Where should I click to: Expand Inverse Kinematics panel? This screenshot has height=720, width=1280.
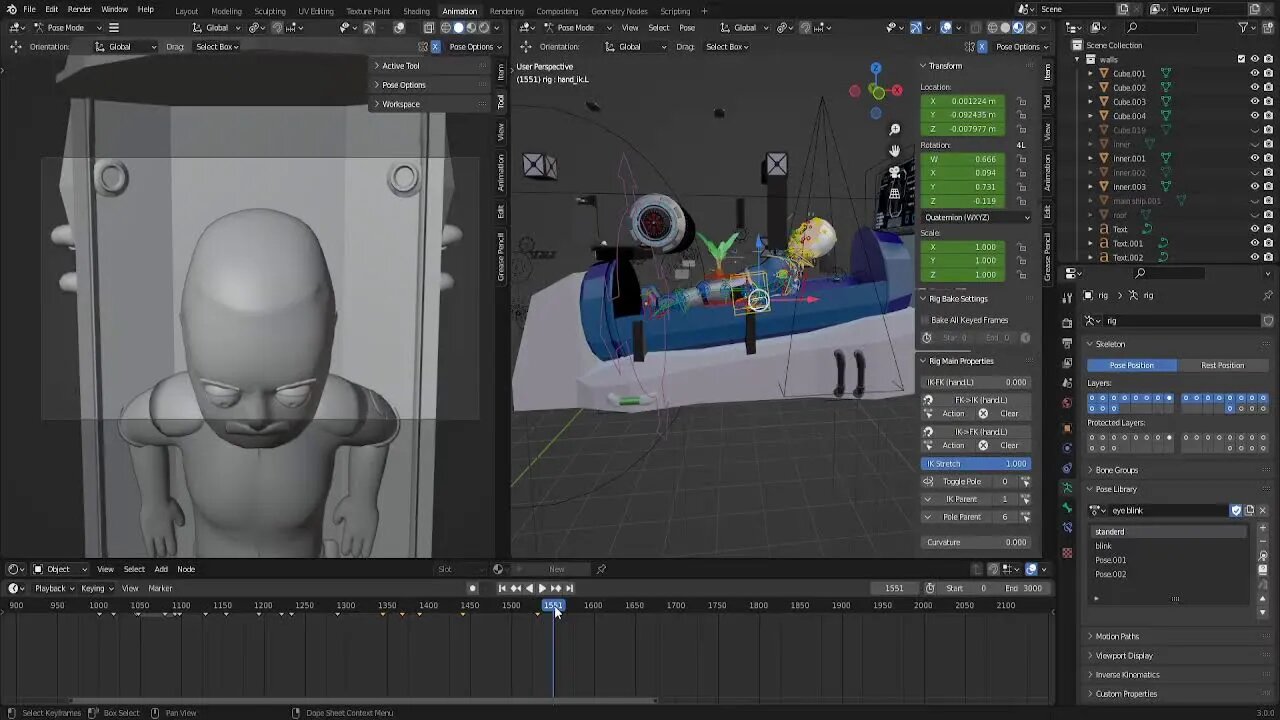coord(1127,675)
